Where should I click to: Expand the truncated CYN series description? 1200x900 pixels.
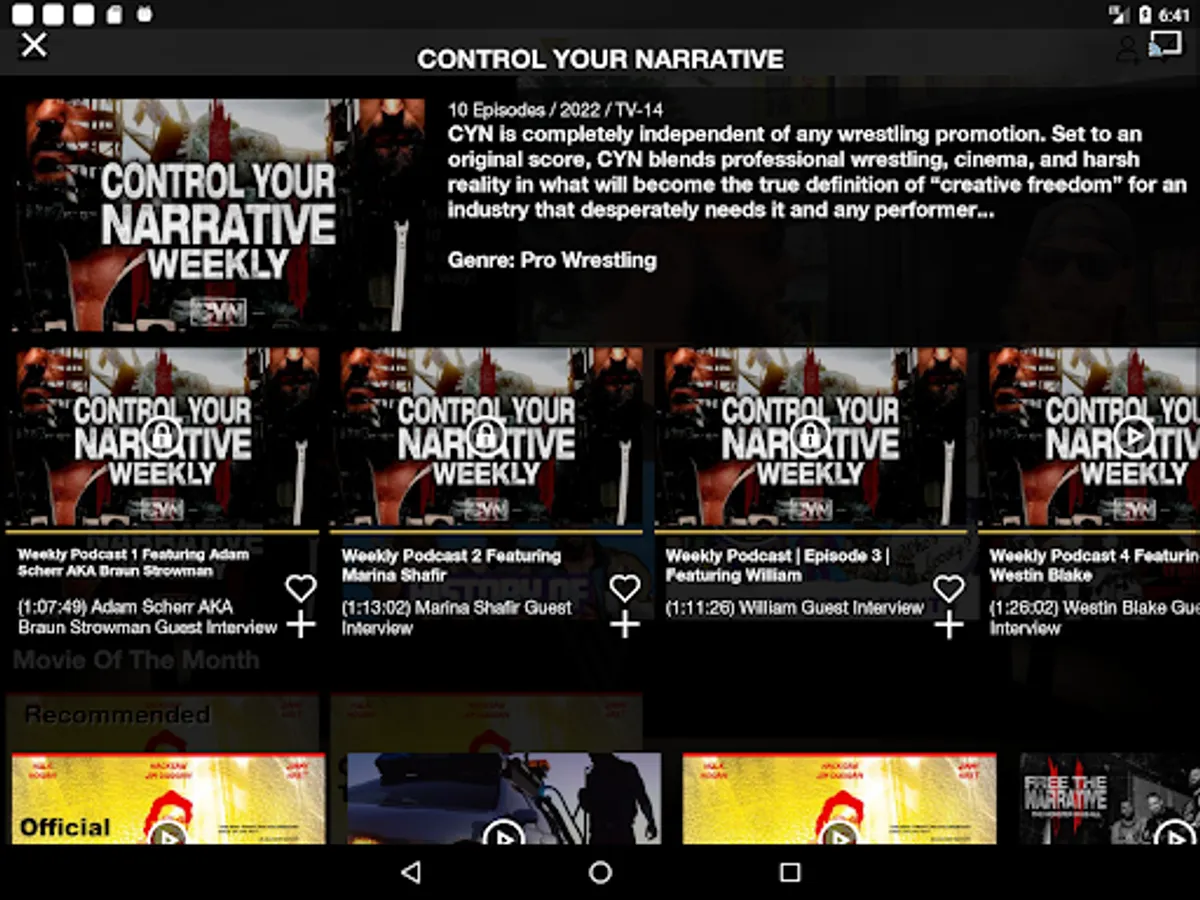pos(817,172)
